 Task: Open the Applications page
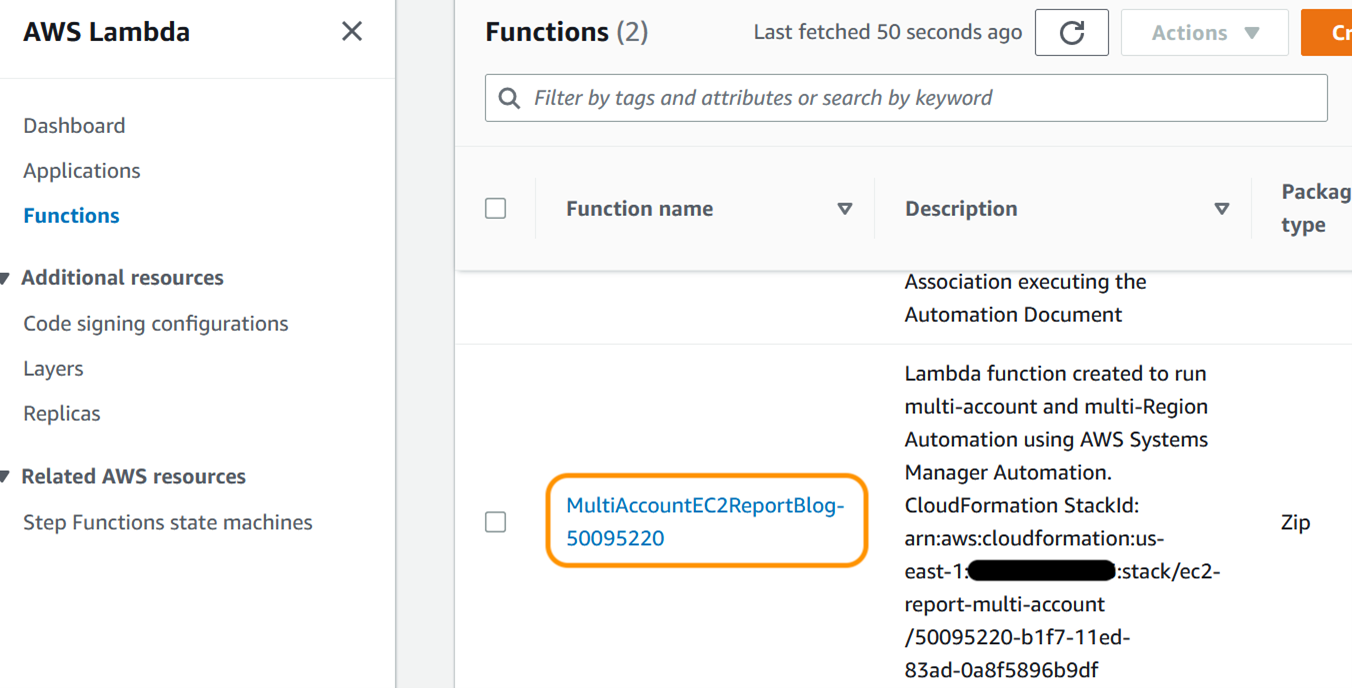point(81,170)
